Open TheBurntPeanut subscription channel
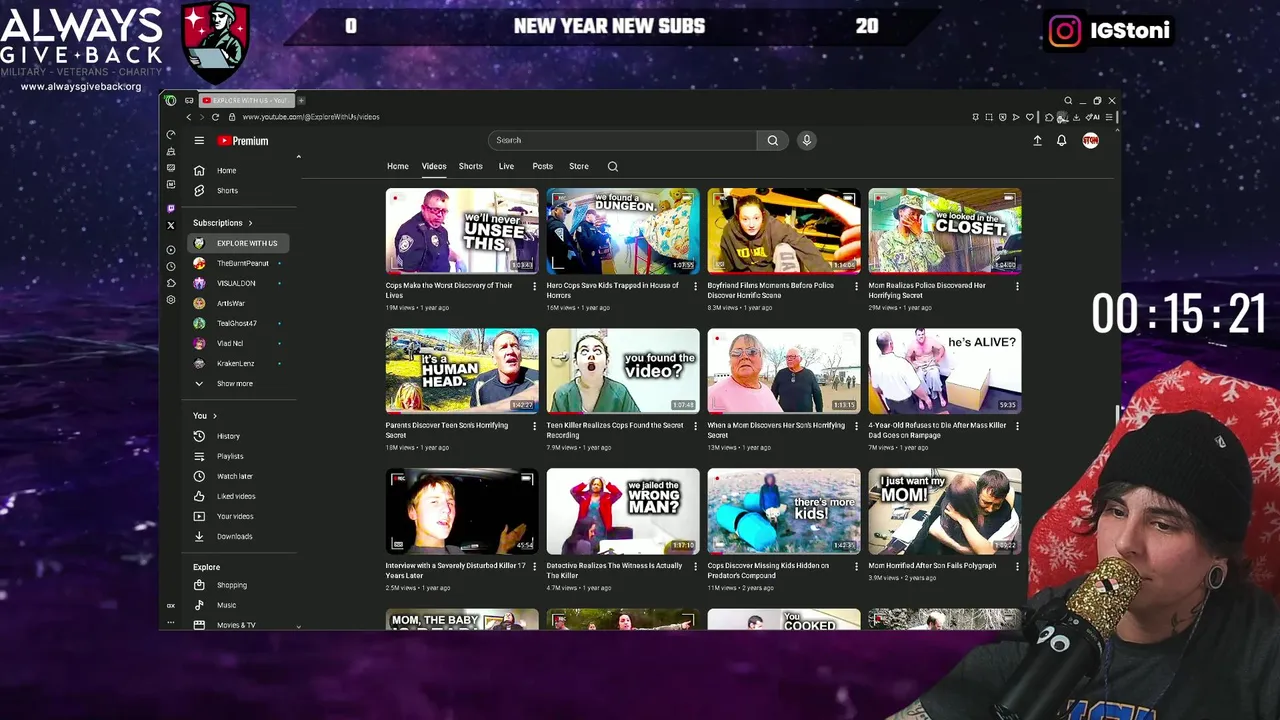 (238, 263)
